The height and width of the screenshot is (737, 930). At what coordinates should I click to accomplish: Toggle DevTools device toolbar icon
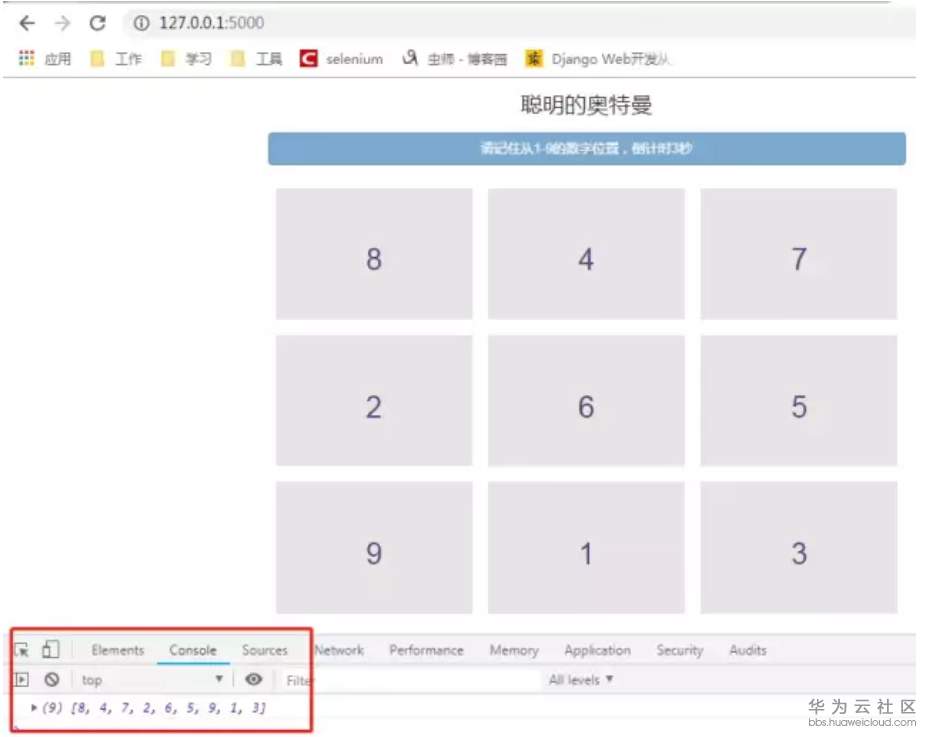click(x=50, y=649)
